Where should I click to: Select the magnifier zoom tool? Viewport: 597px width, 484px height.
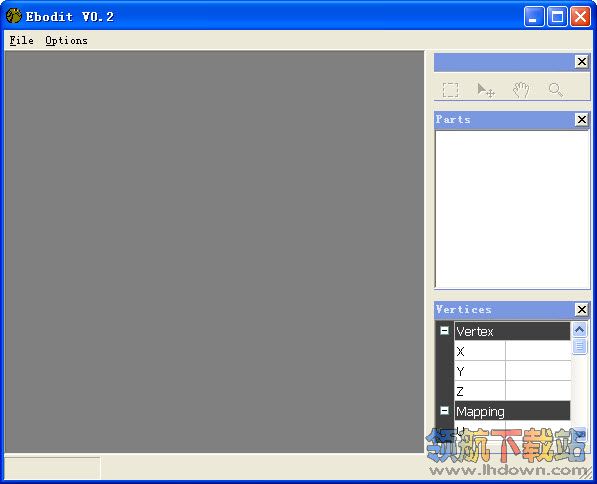(556, 90)
